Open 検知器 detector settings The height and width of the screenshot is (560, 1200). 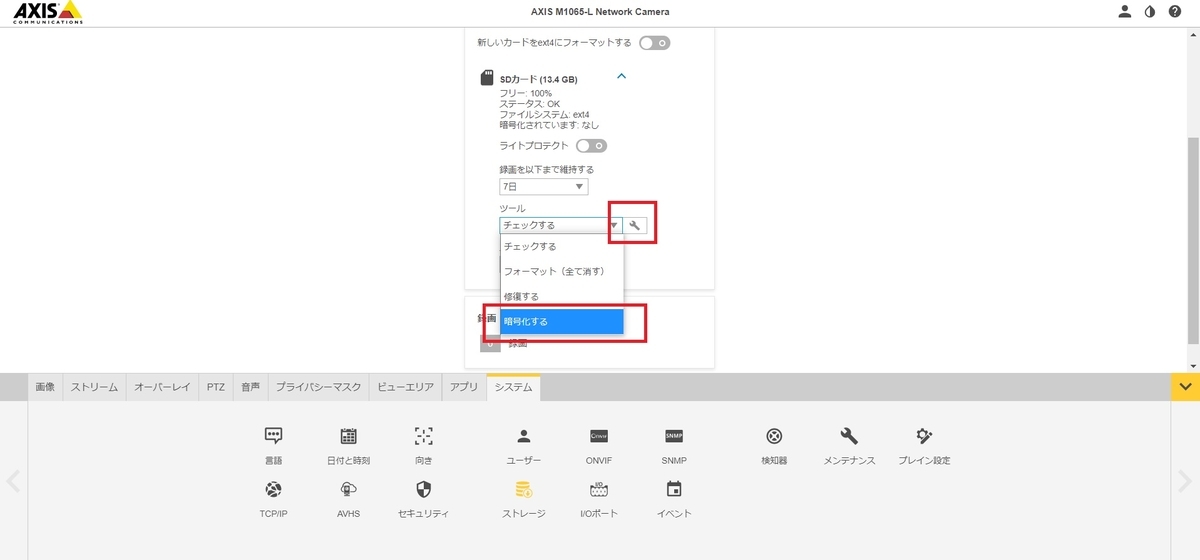click(774, 446)
